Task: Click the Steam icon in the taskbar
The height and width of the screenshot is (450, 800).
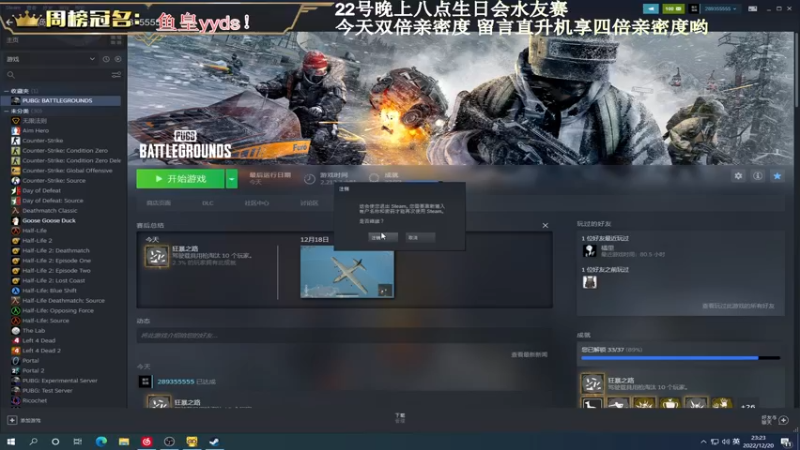Action: (214, 441)
